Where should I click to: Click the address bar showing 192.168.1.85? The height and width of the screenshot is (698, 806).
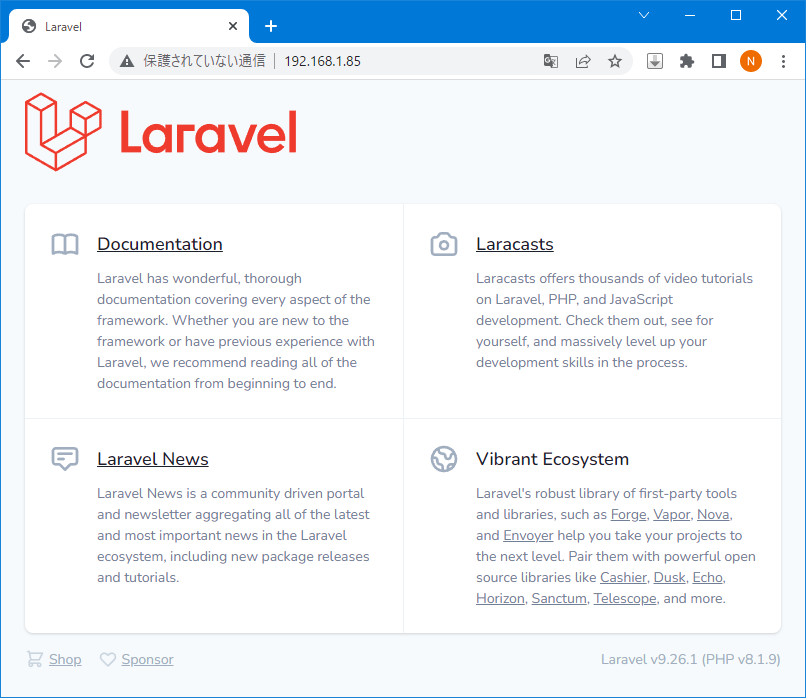400,61
